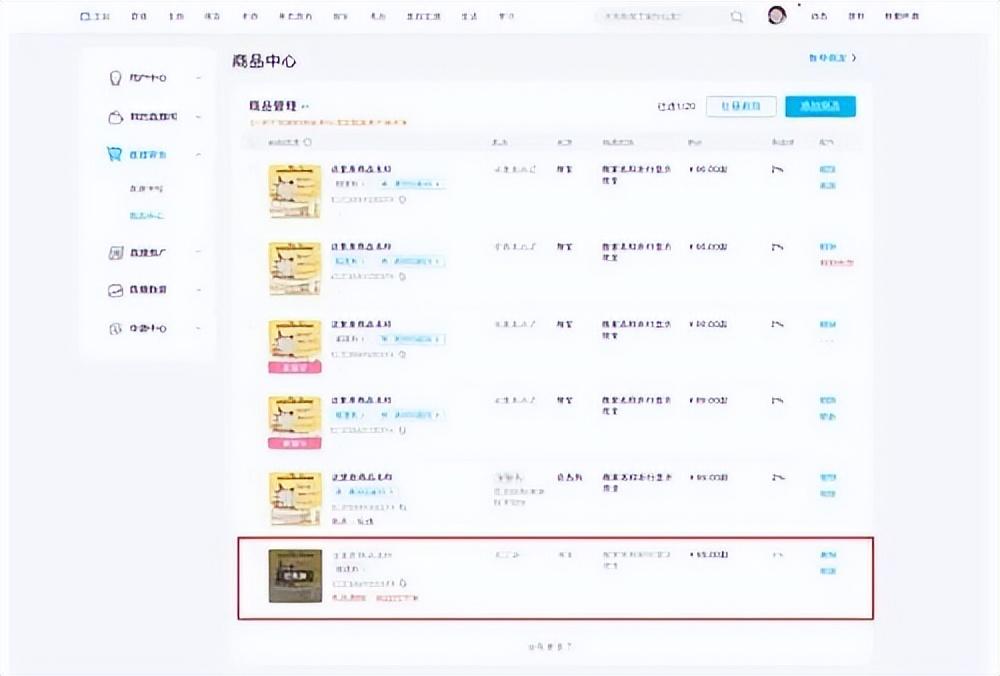1000x676 pixels.
Task: Collapse the expanded shopping cart sidebar section
Action: click(x=198, y=154)
